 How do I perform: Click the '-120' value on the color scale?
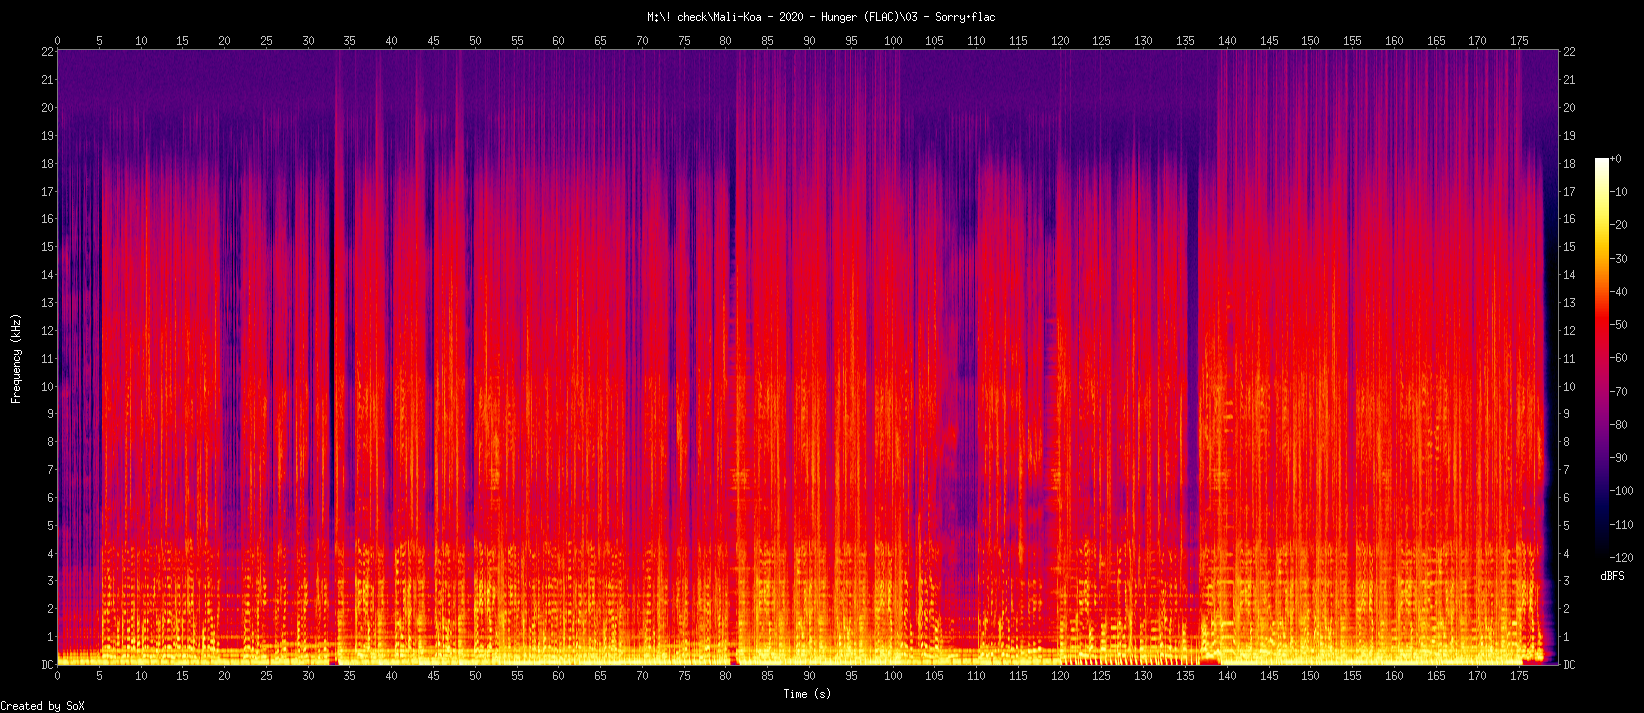[1621, 557]
